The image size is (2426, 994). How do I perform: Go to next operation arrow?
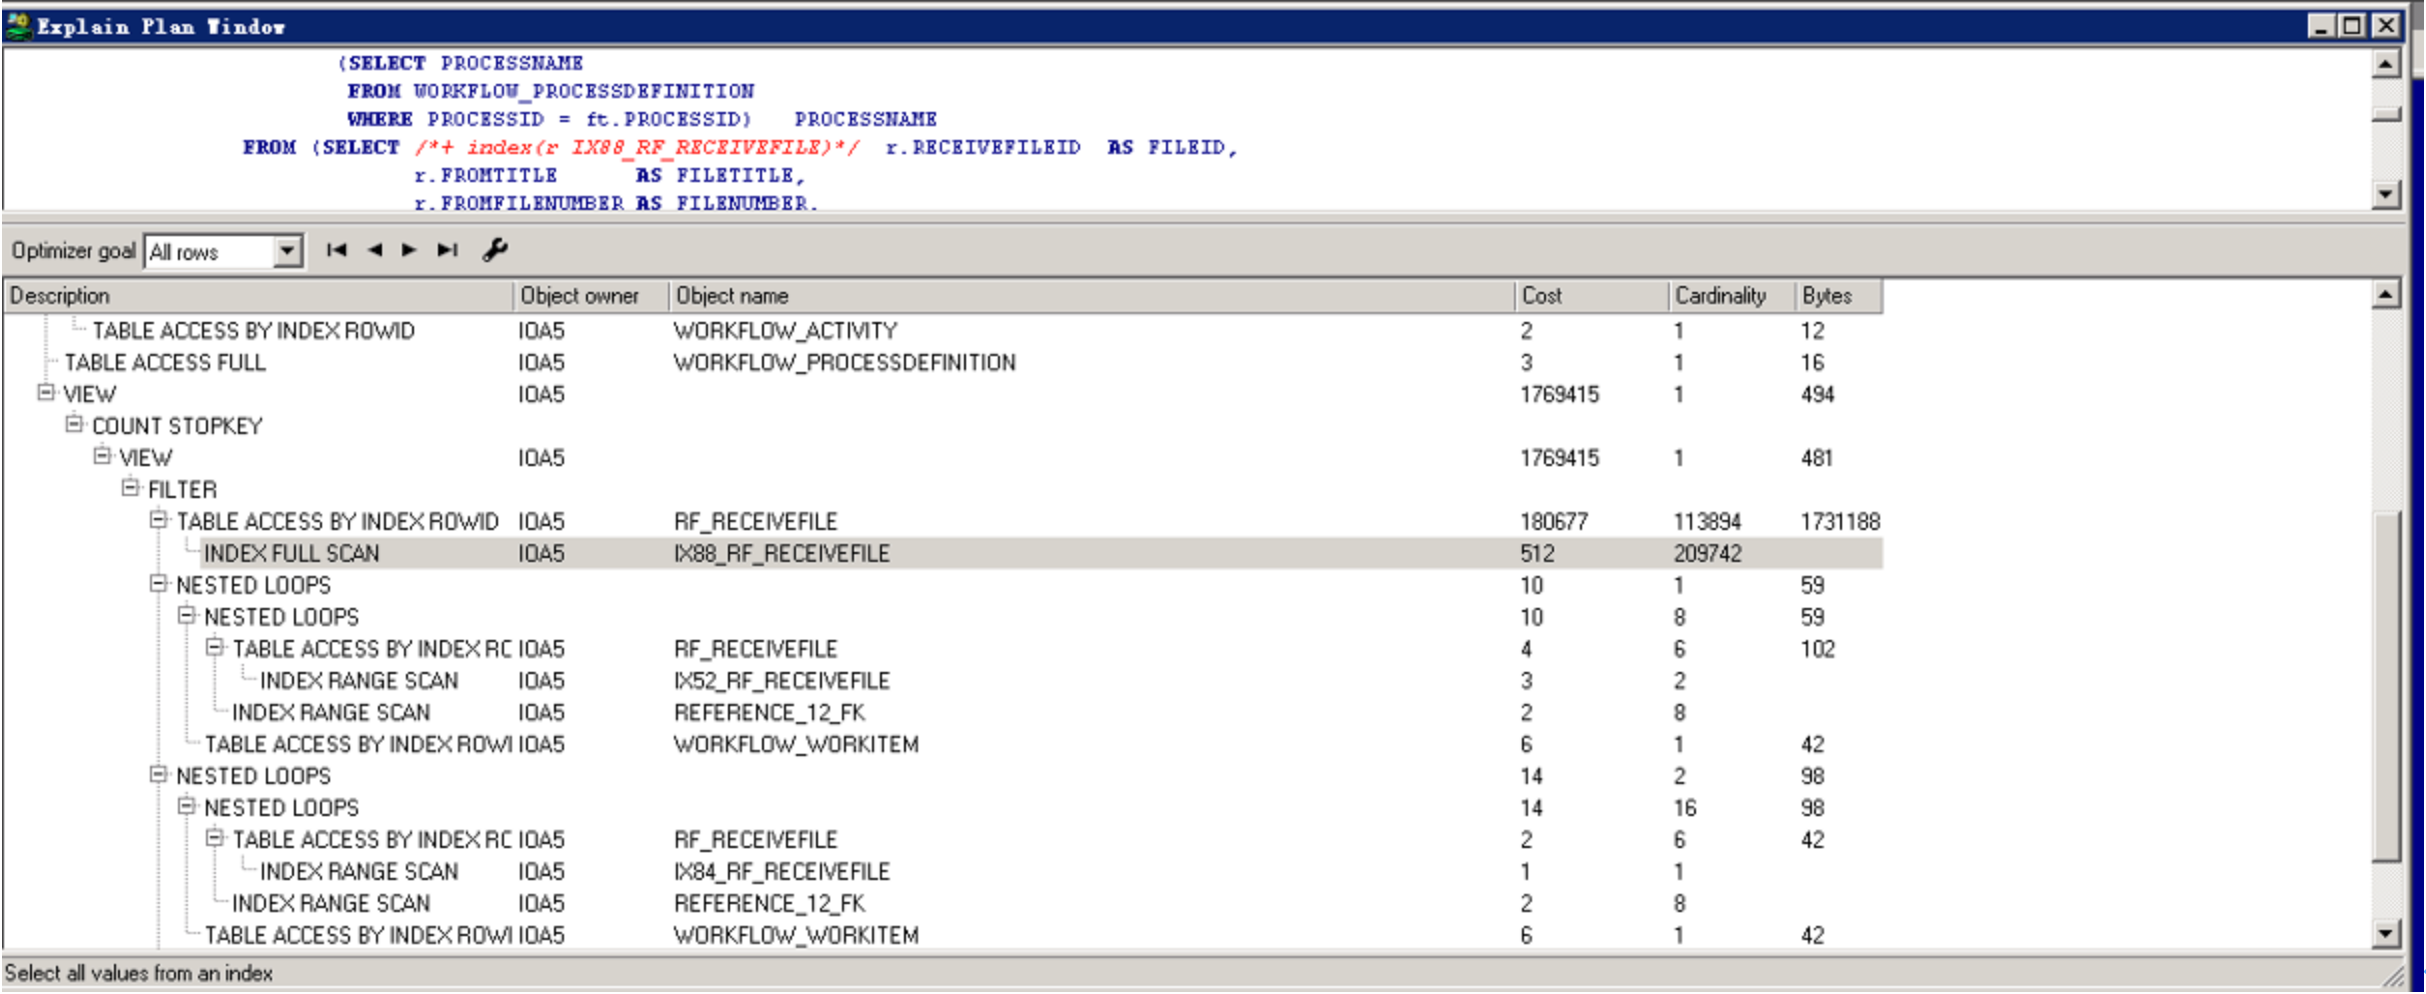(409, 250)
